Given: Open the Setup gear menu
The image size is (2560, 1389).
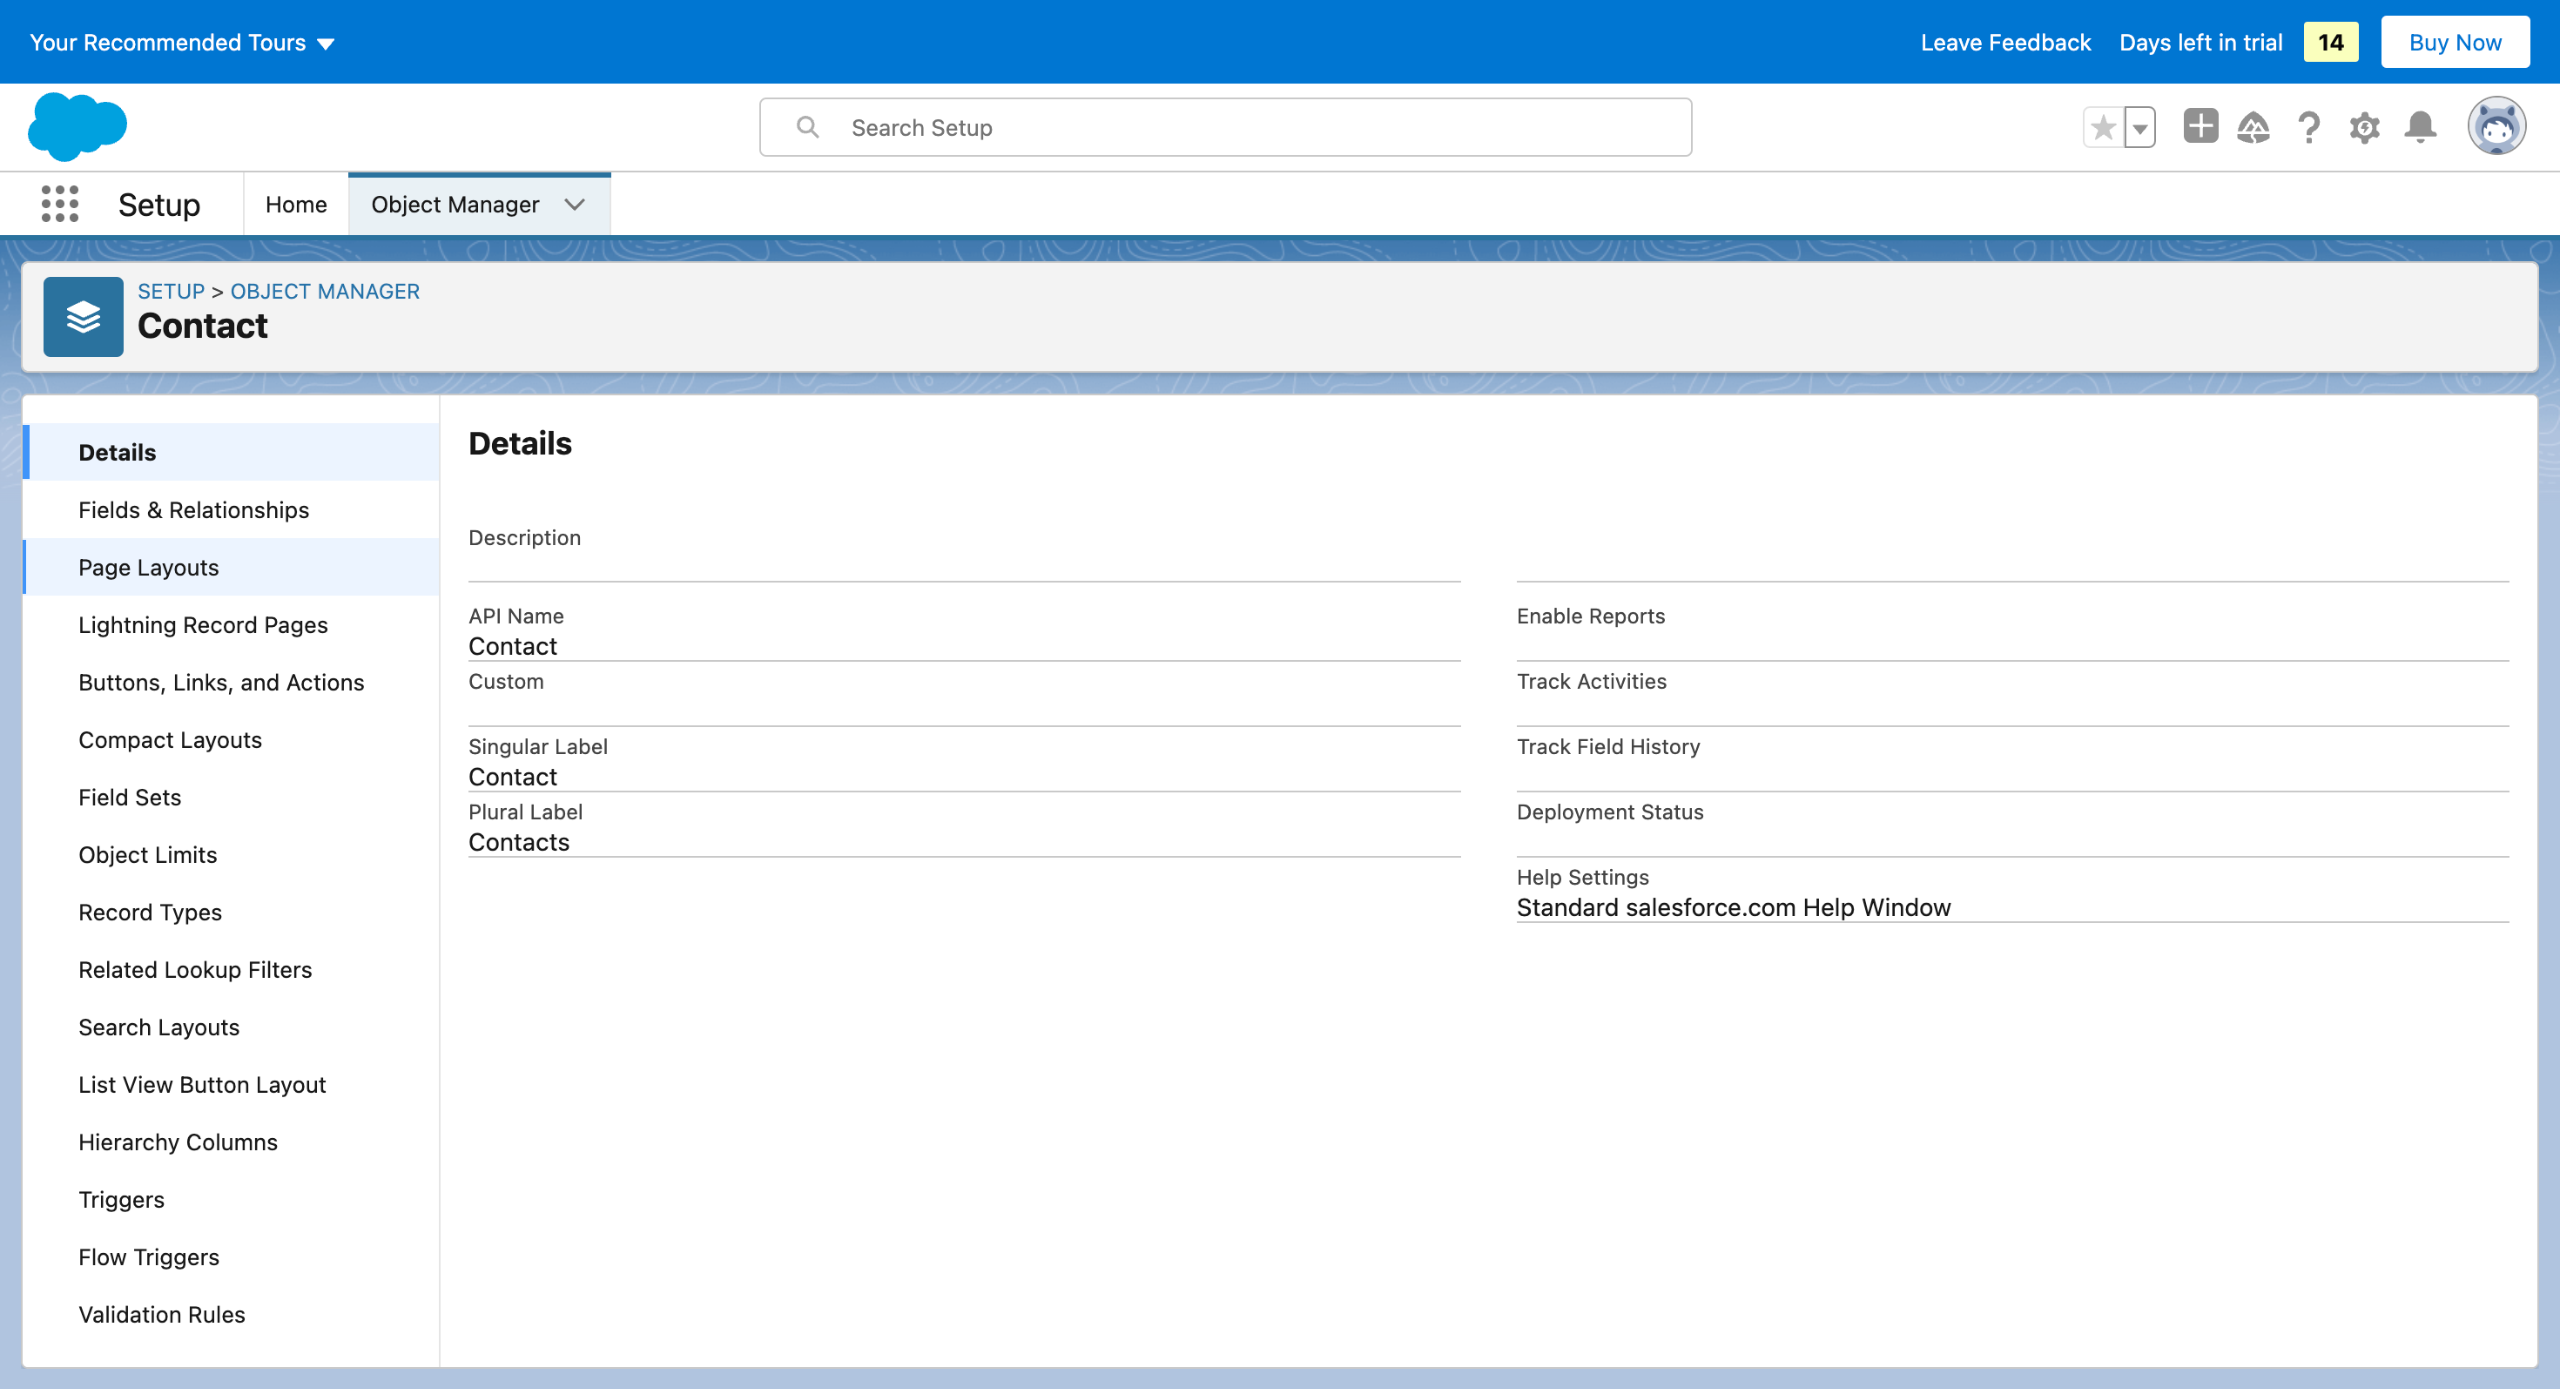Looking at the screenshot, I should pos(2364,127).
